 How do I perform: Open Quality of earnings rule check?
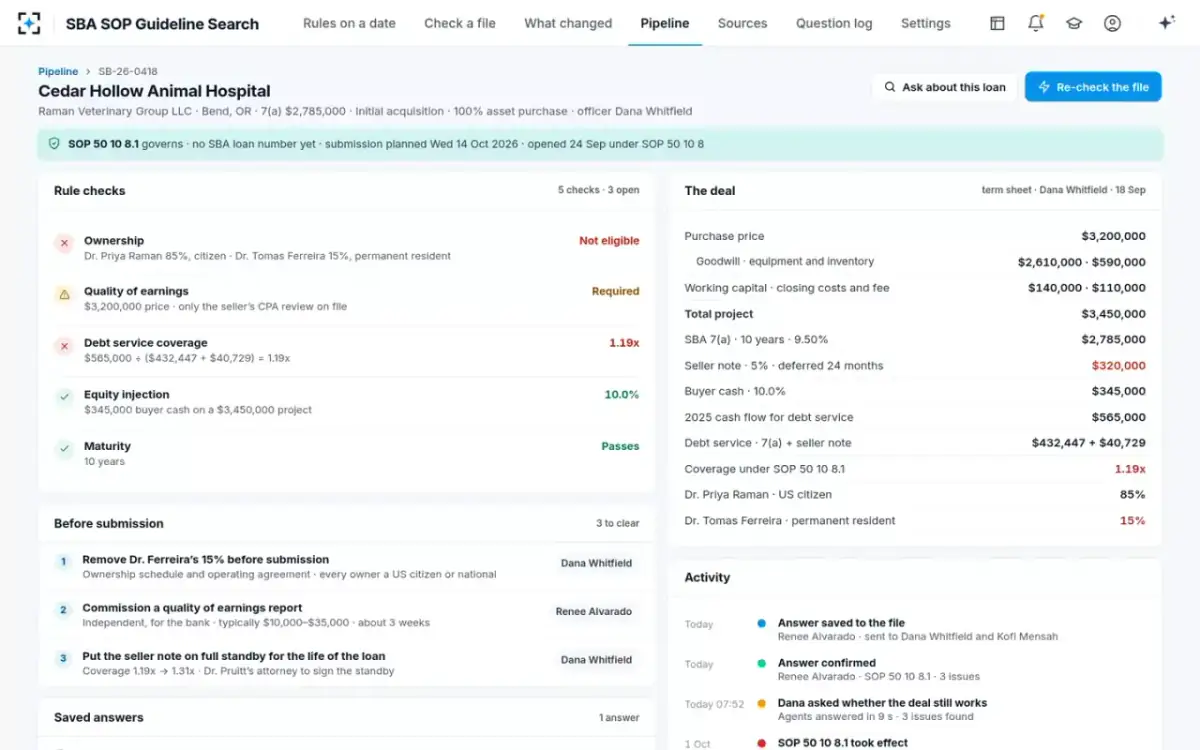(346, 299)
